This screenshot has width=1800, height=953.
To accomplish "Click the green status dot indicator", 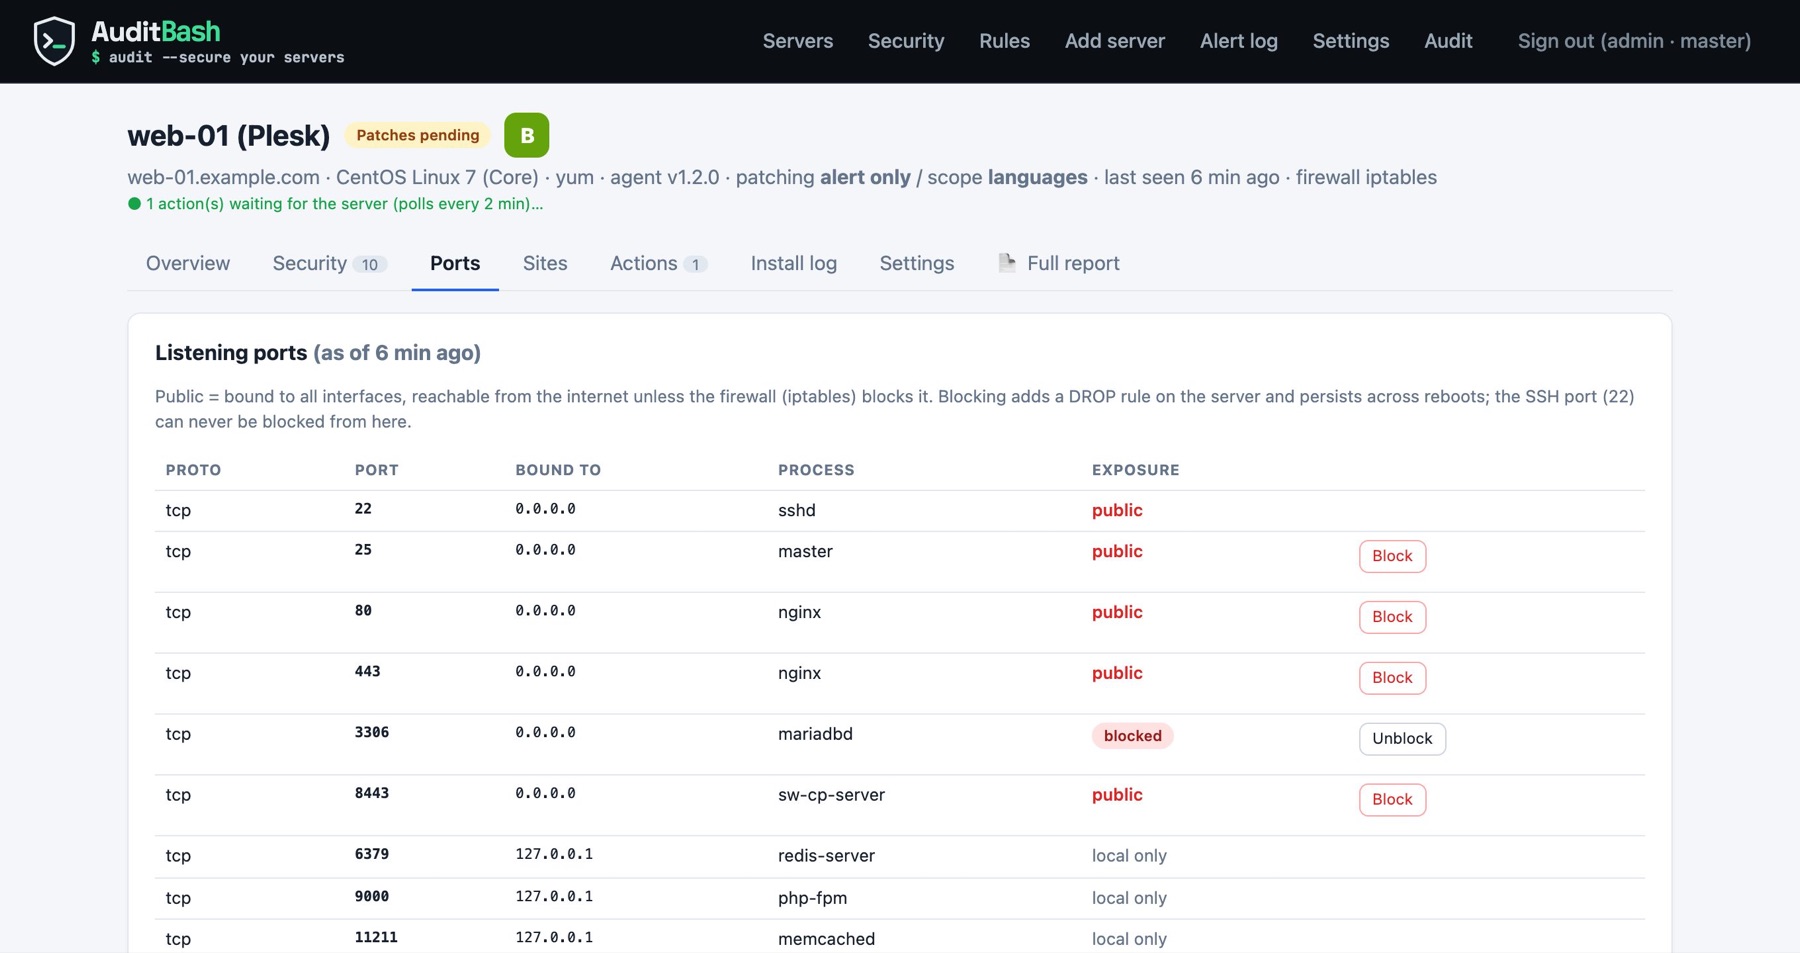I will click(134, 204).
